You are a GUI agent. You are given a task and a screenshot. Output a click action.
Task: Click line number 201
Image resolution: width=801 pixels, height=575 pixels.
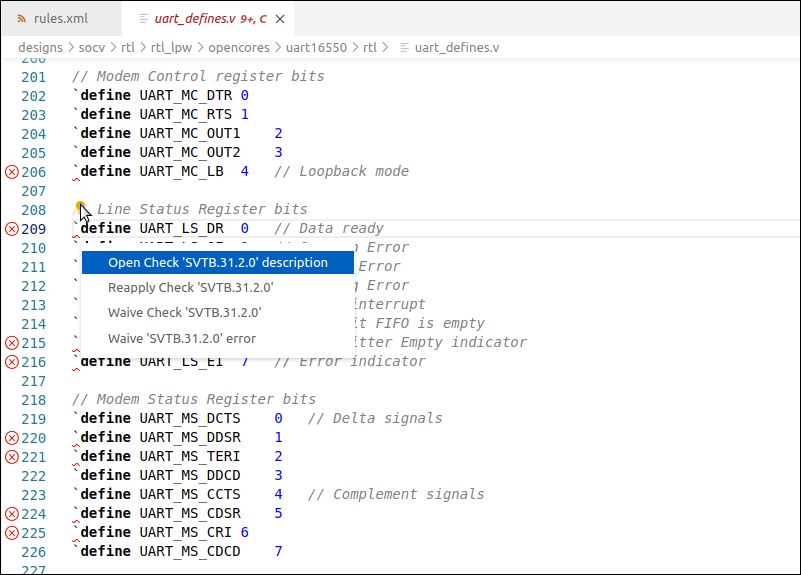[x=34, y=77]
